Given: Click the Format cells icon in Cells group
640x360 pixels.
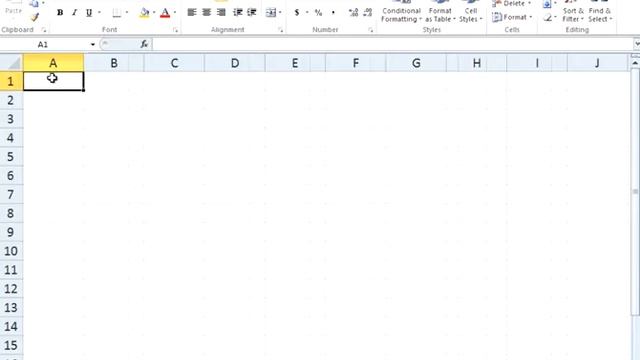Looking at the screenshot, I should click(497, 17).
